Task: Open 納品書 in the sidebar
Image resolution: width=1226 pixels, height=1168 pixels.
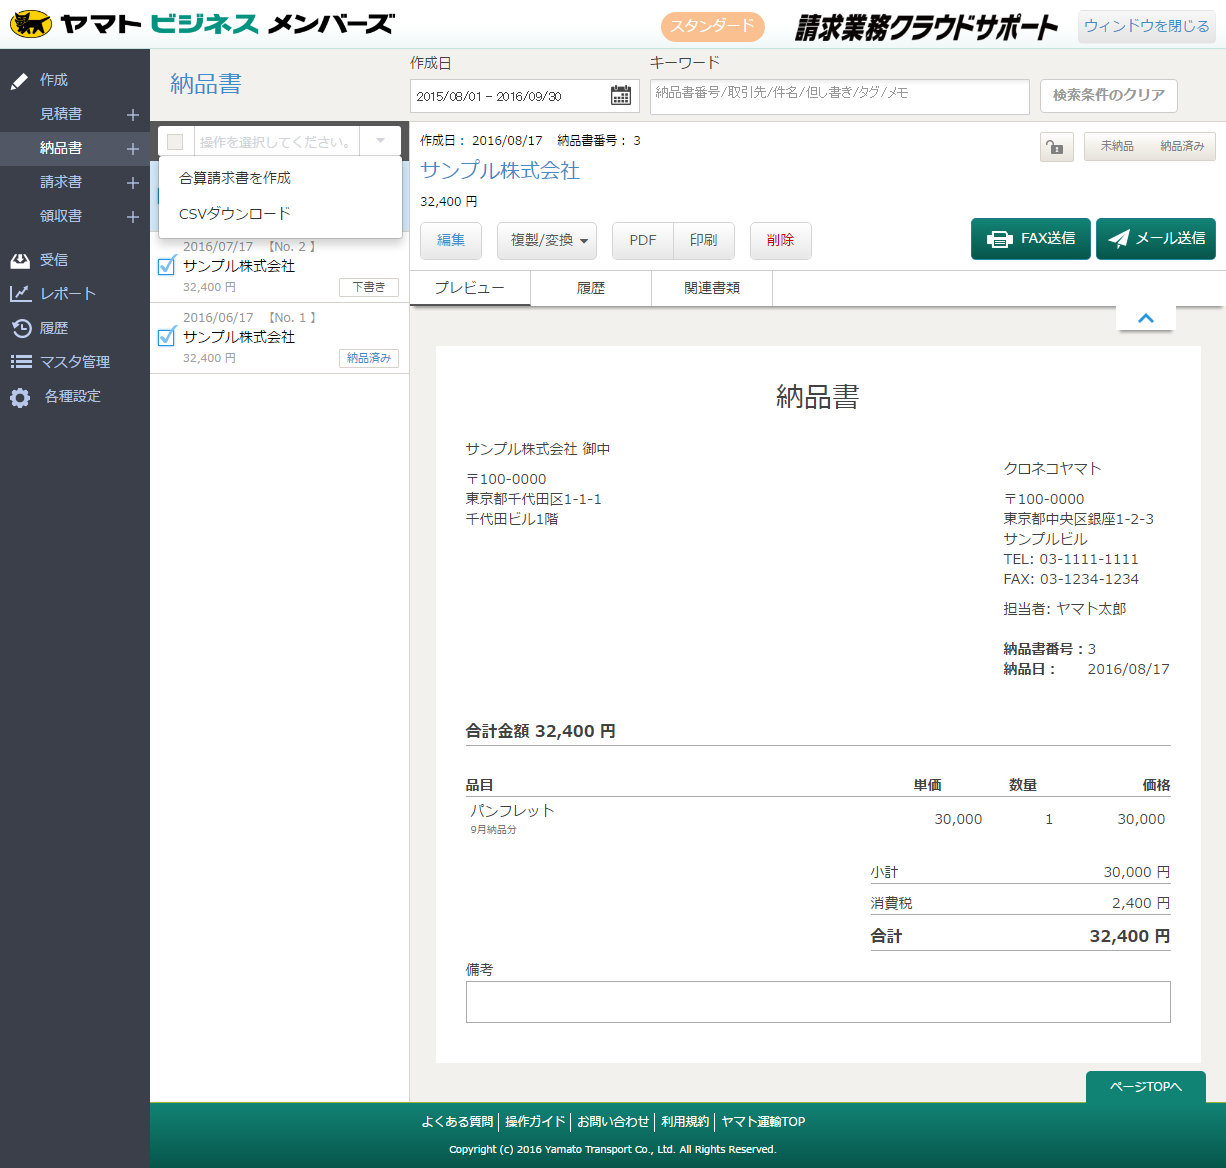Action: tap(61, 149)
